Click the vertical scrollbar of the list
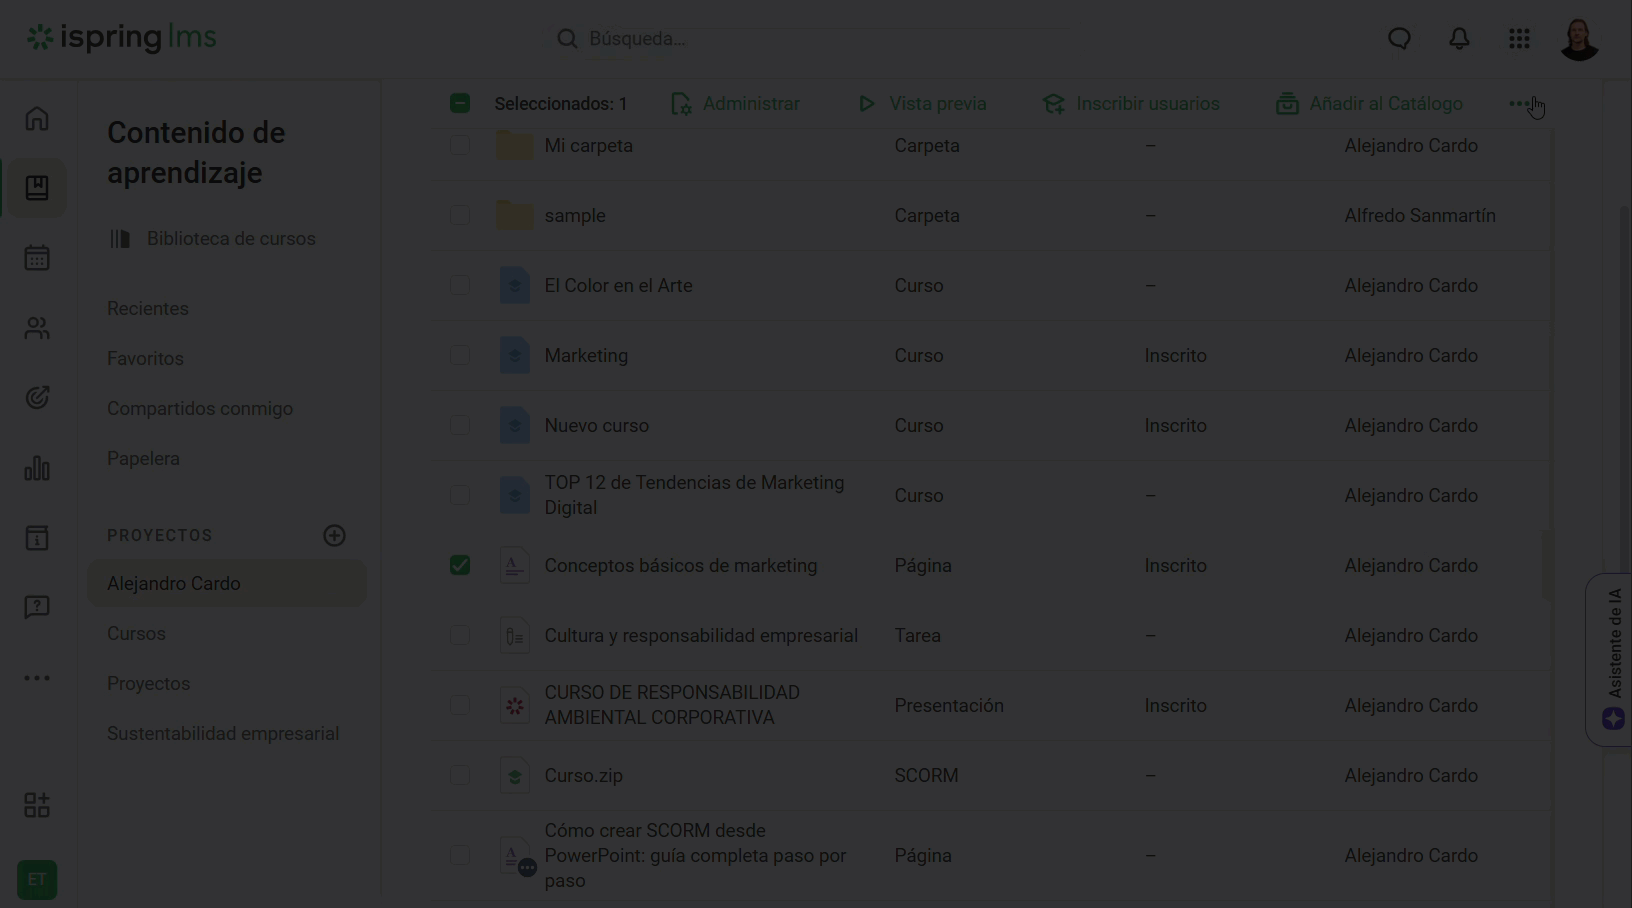 [x=1547, y=565]
